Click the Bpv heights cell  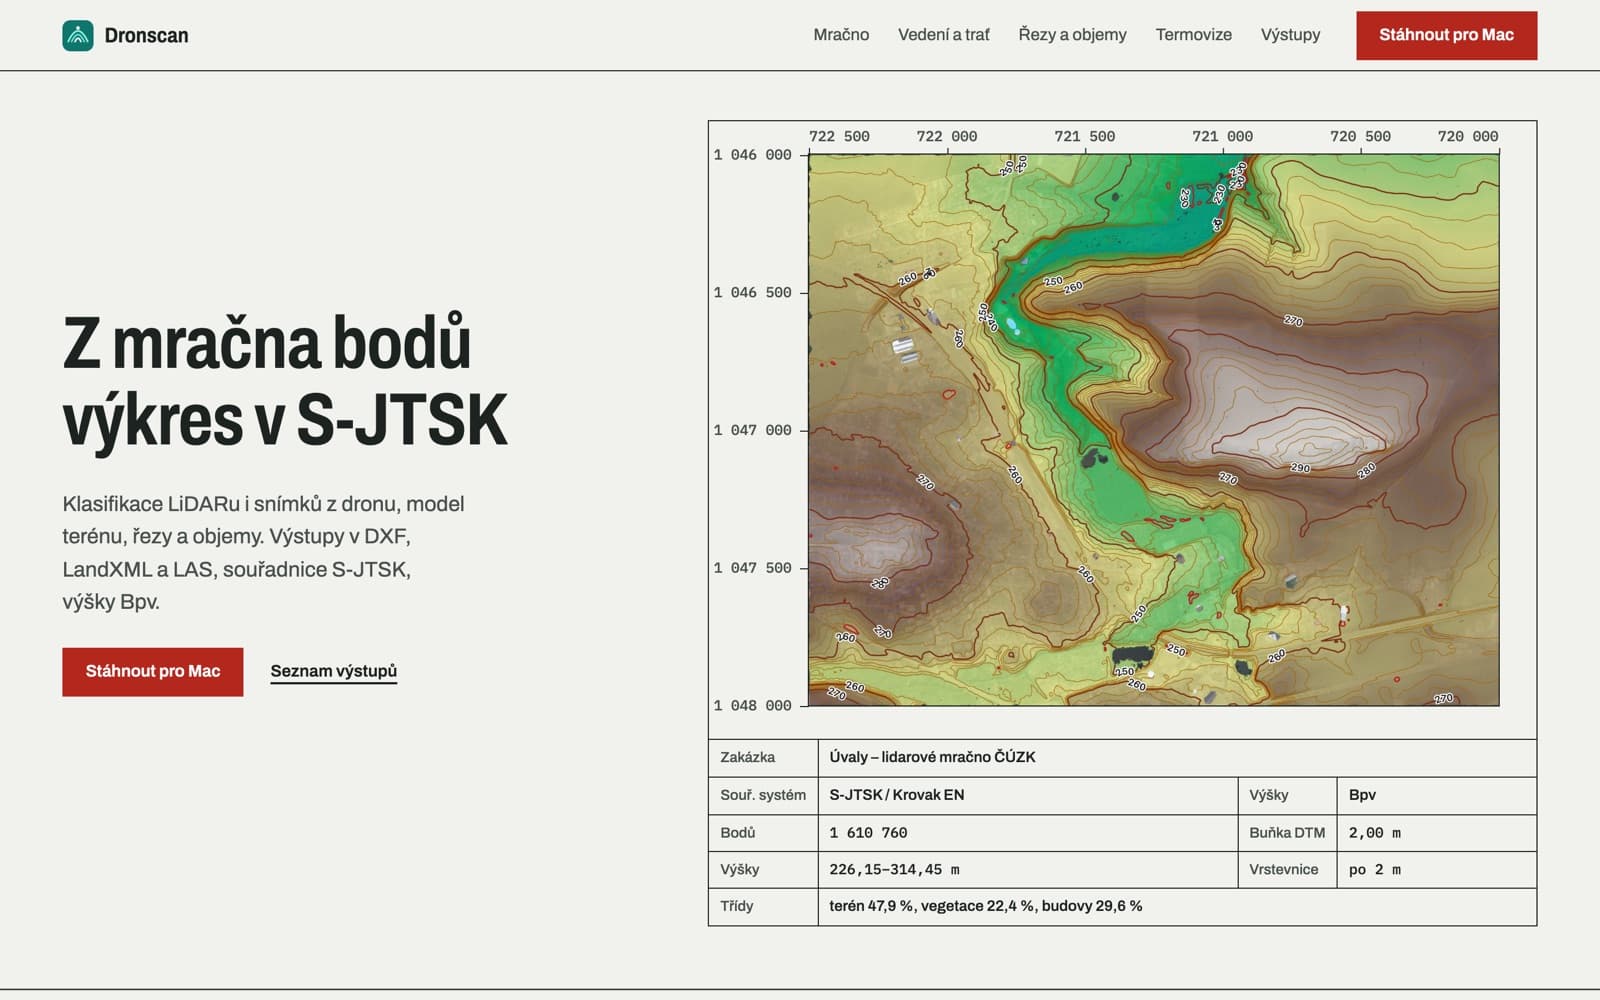pyautogui.click(x=1436, y=795)
